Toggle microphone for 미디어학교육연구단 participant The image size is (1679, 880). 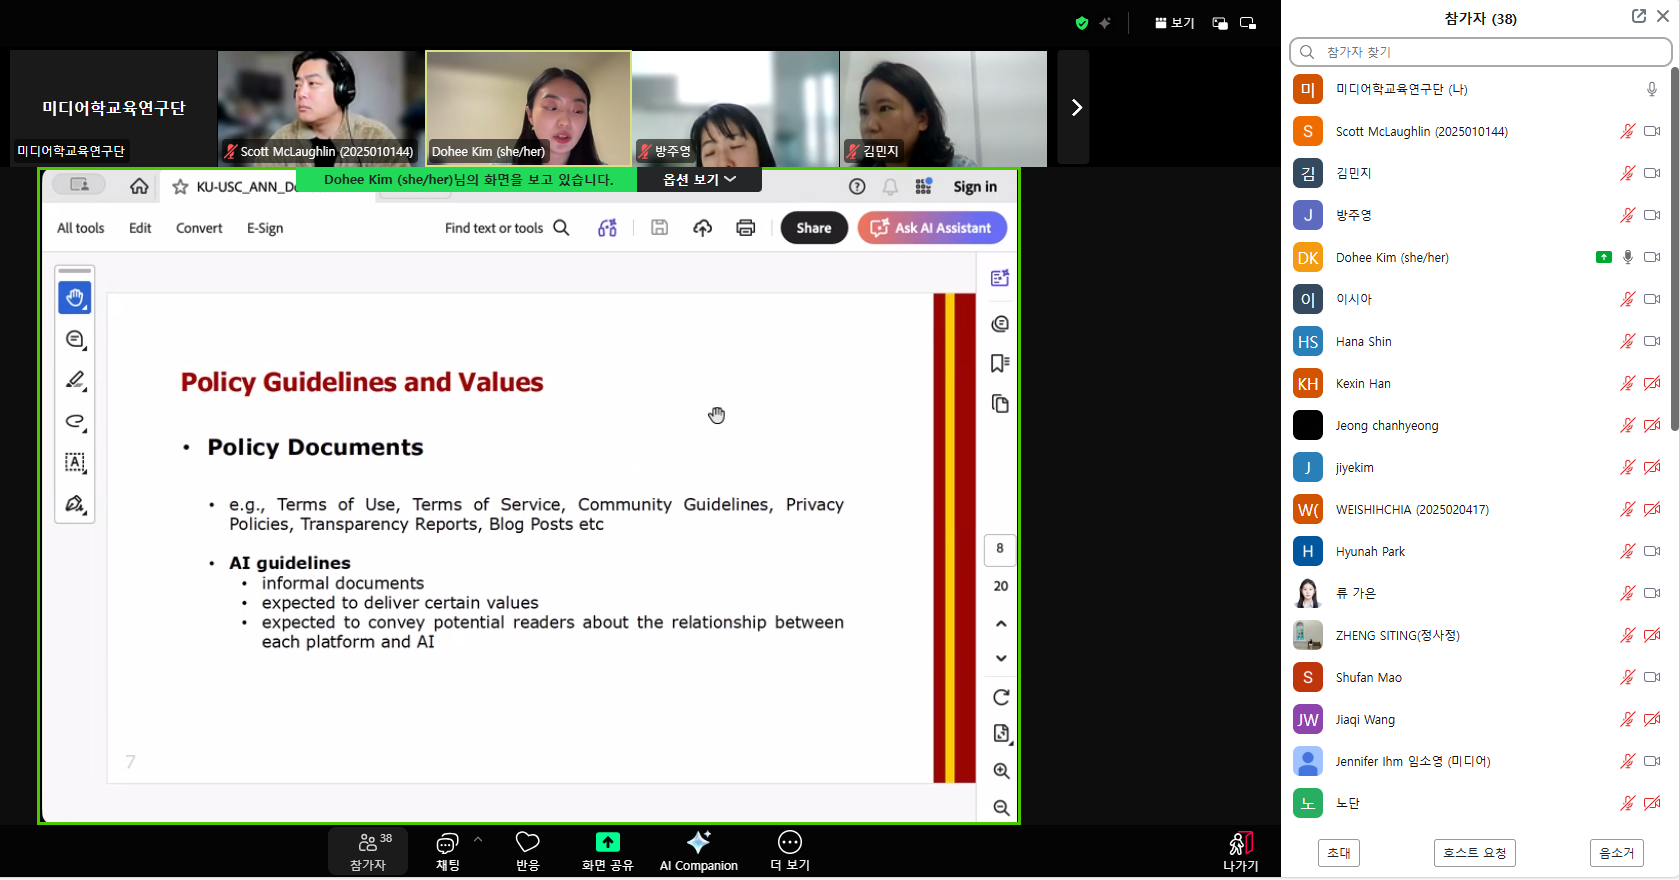click(x=1651, y=89)
